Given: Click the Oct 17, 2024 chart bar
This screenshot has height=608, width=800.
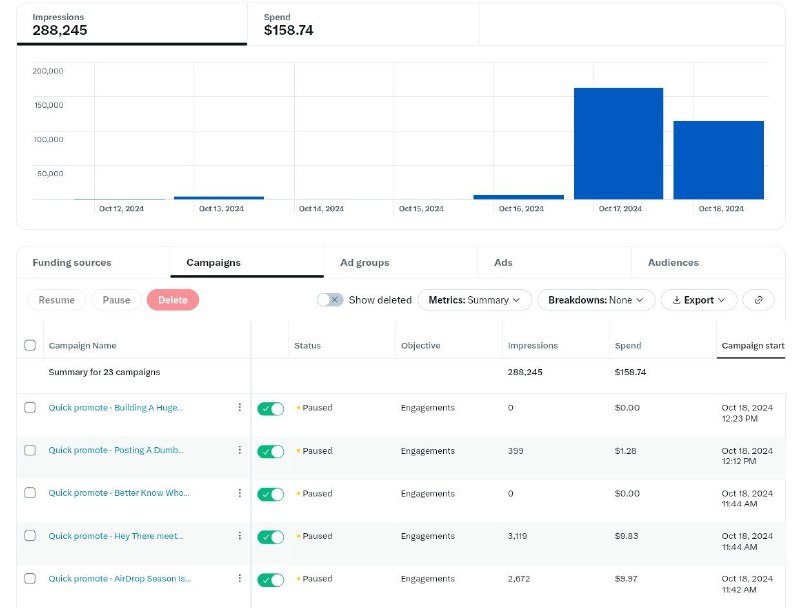Looking at the screenshot, I should [618, 143].
